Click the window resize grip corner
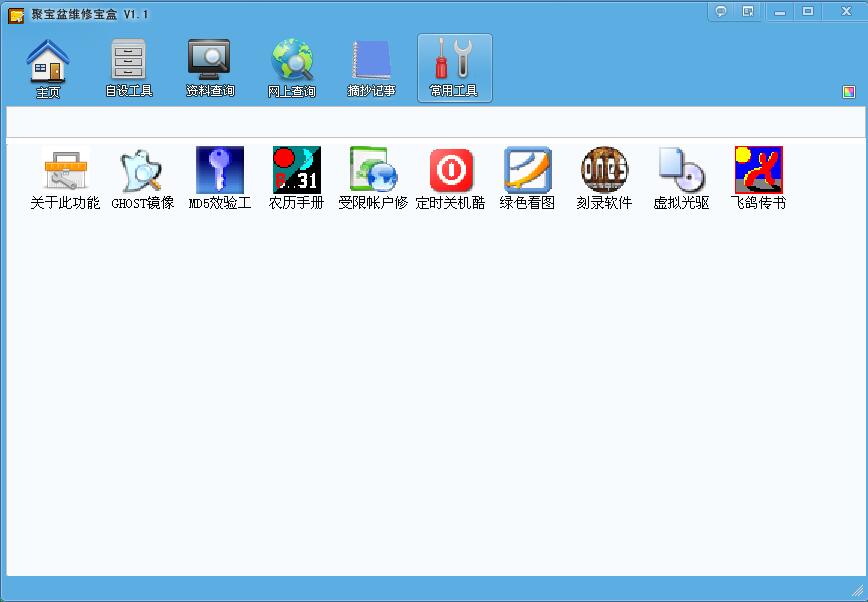Screen dimensions: 868x602 click(x=857, y=590)
